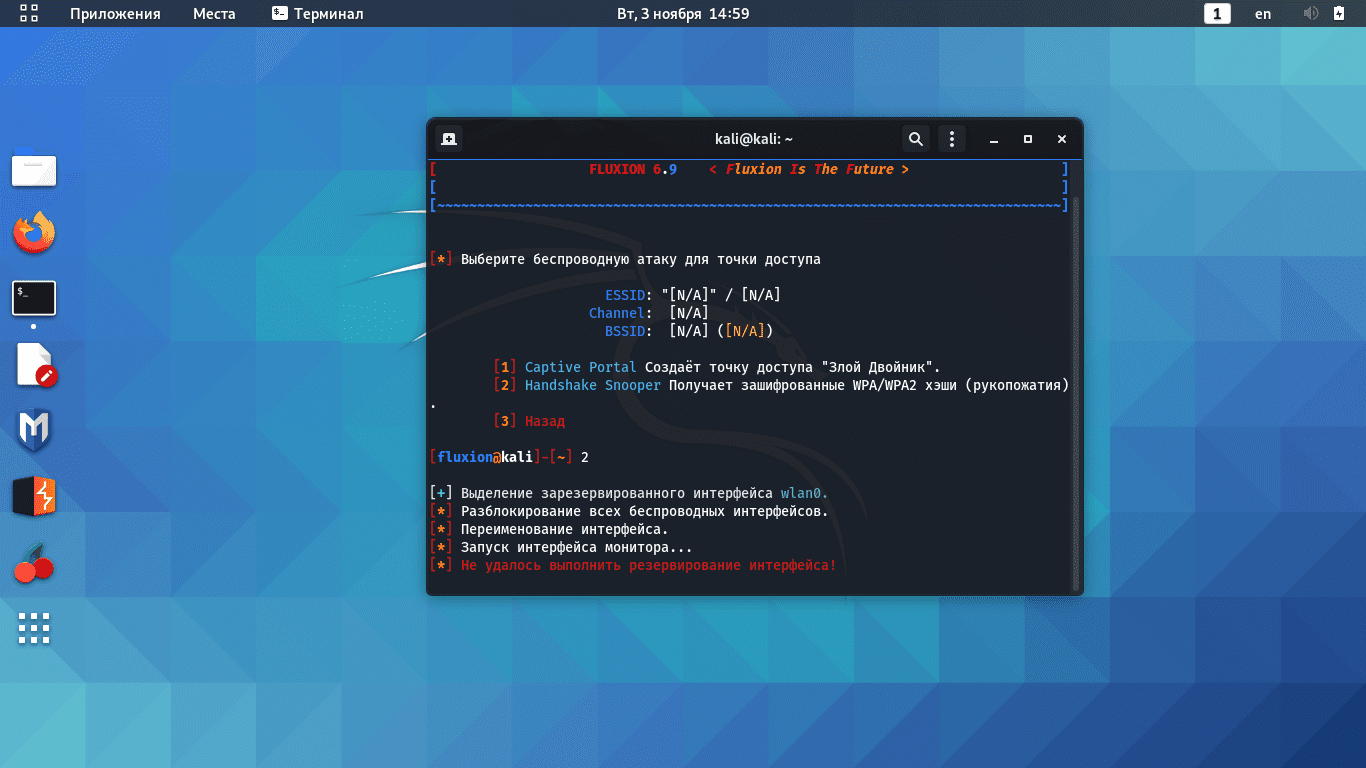Open new tab in terminal window
Viewport: 1366px width, 768px height.
pos(449,139)
